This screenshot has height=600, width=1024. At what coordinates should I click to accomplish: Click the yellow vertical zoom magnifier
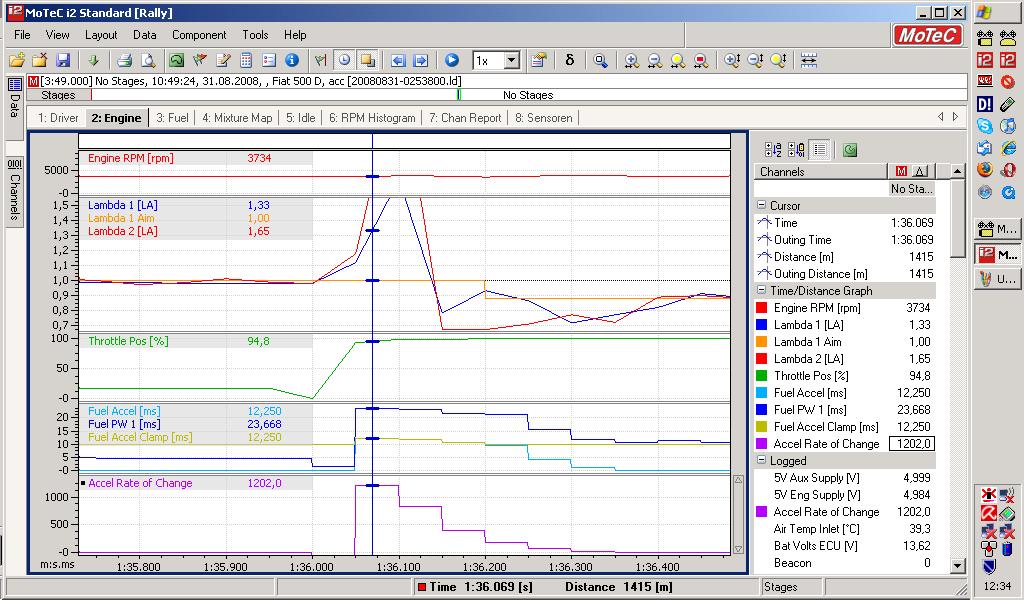[x=778, y=61]
